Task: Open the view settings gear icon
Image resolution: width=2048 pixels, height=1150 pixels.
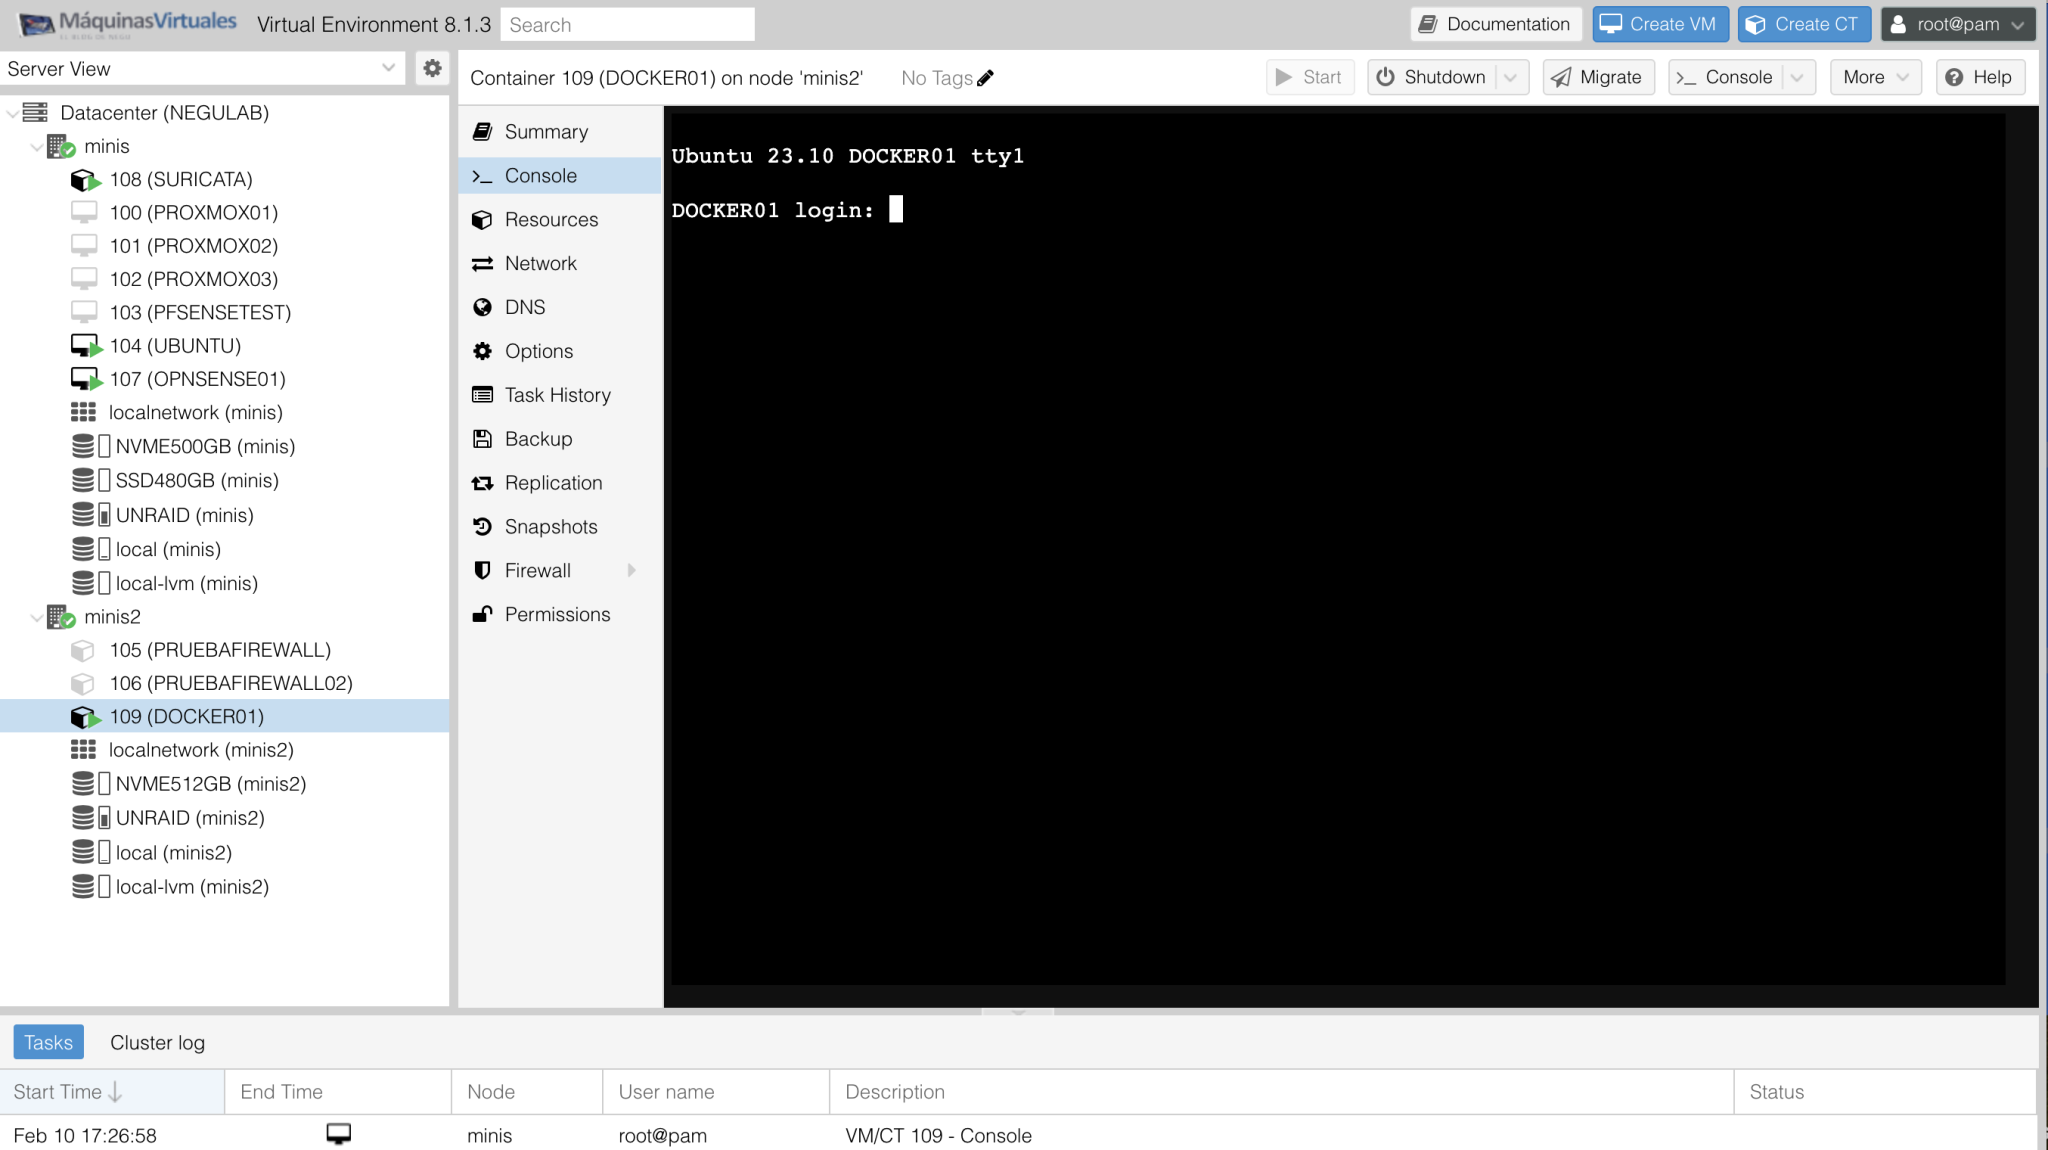Action: [x=432, y=68]
